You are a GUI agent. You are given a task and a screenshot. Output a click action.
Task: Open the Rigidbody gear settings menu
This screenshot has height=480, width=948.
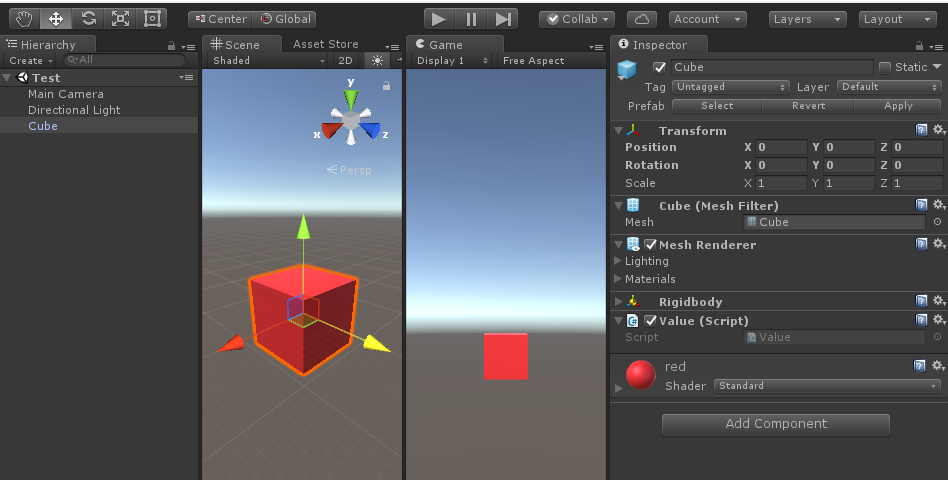[938, 300]
